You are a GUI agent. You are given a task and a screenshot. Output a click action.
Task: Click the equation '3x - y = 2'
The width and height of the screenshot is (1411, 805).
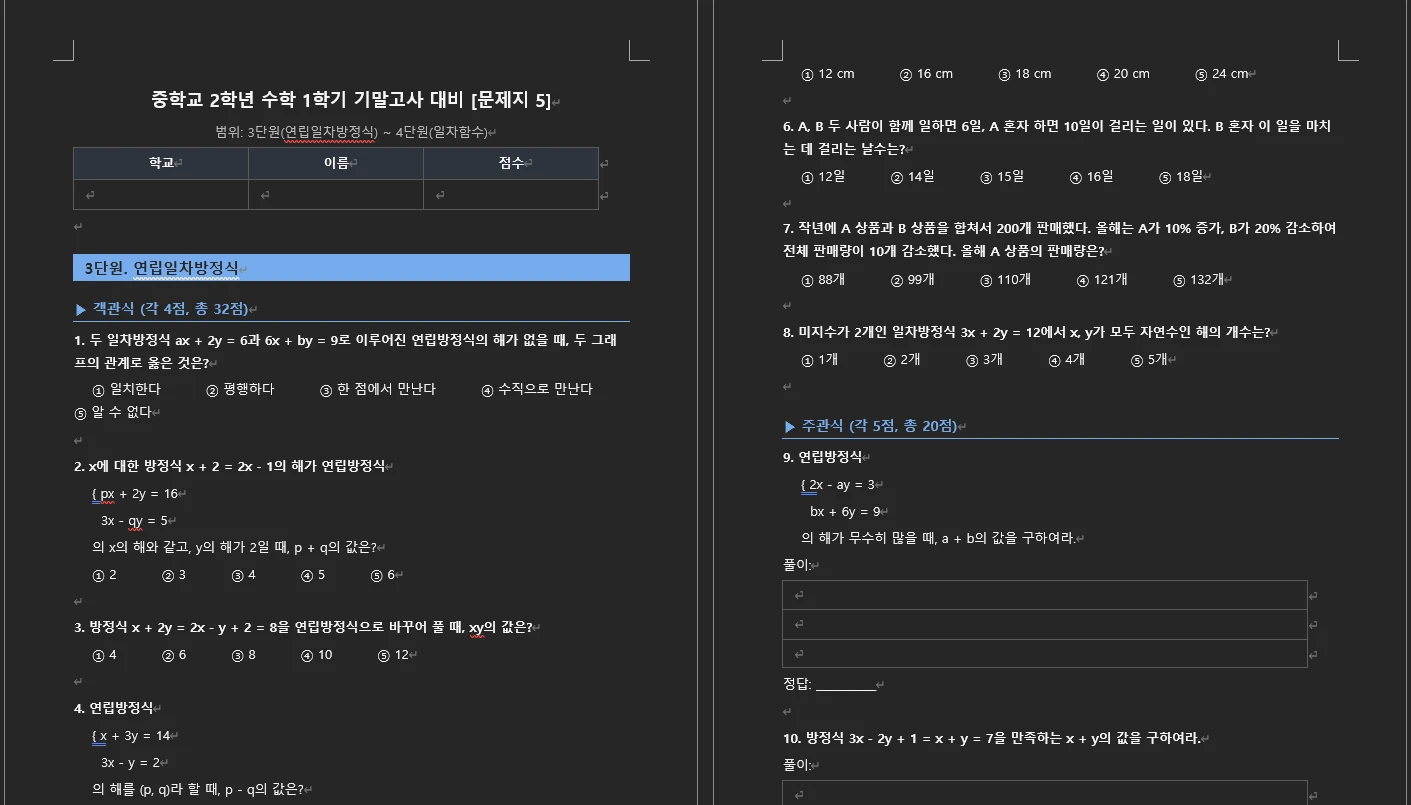pyautogui.click(x=130, y=763)
